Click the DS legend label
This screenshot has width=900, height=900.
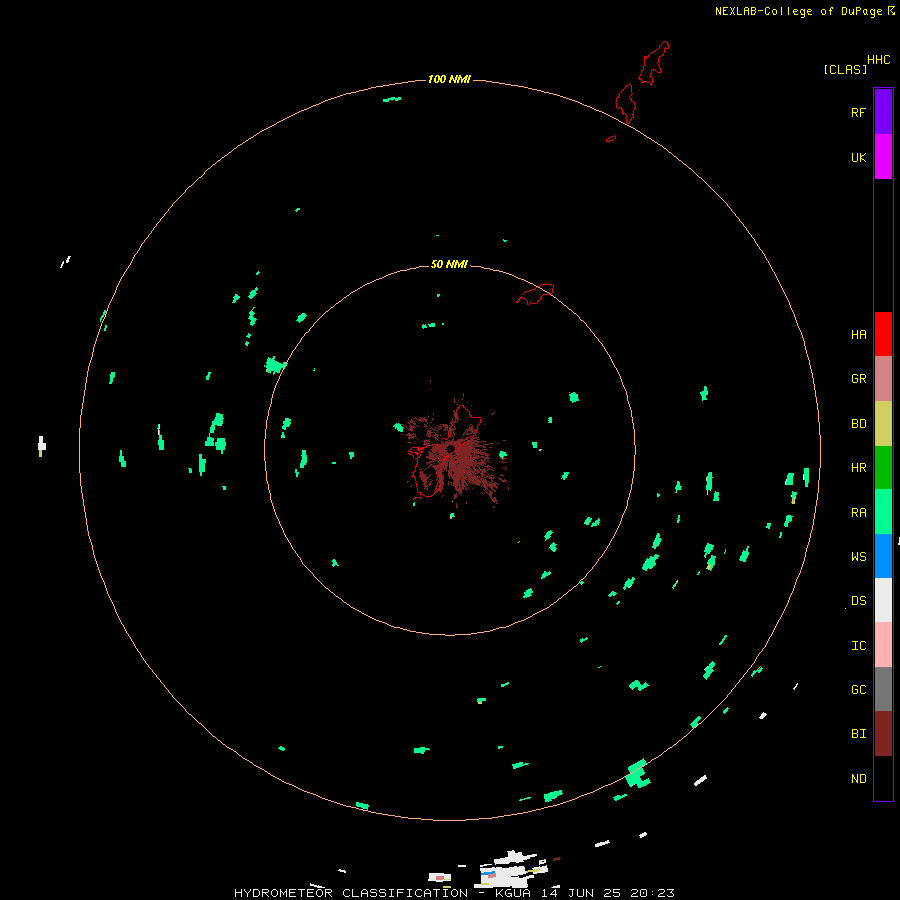[858, 601]
